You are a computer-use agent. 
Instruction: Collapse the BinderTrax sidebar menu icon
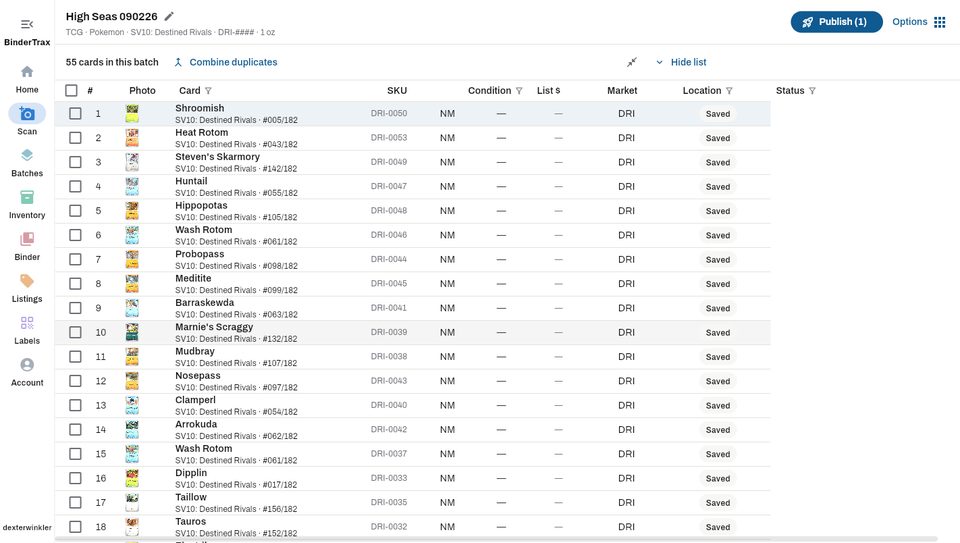click(27, 24)
